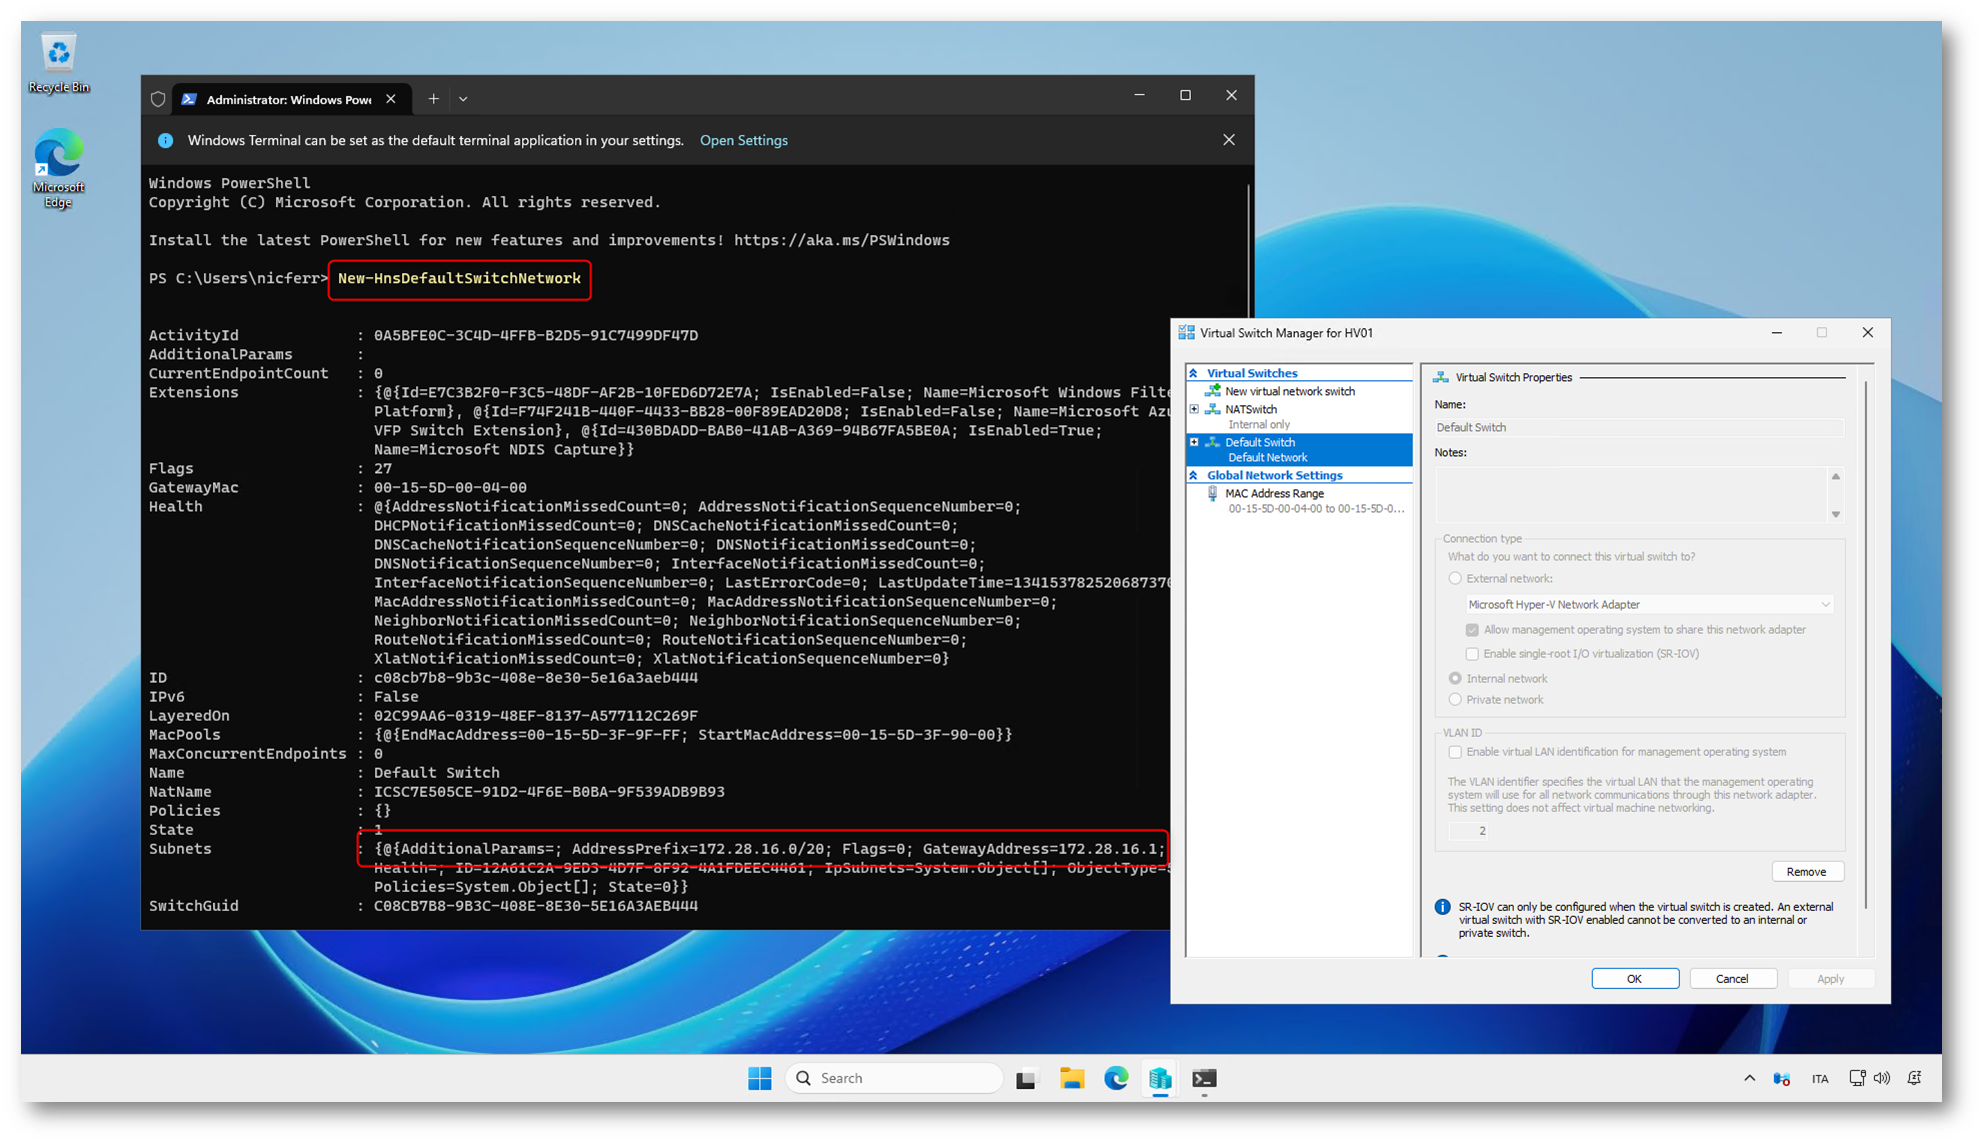Enable virtual LAN identification checkbox
The width and height of the screenshot is (1984, 1144).
(x=1455, y=752)
